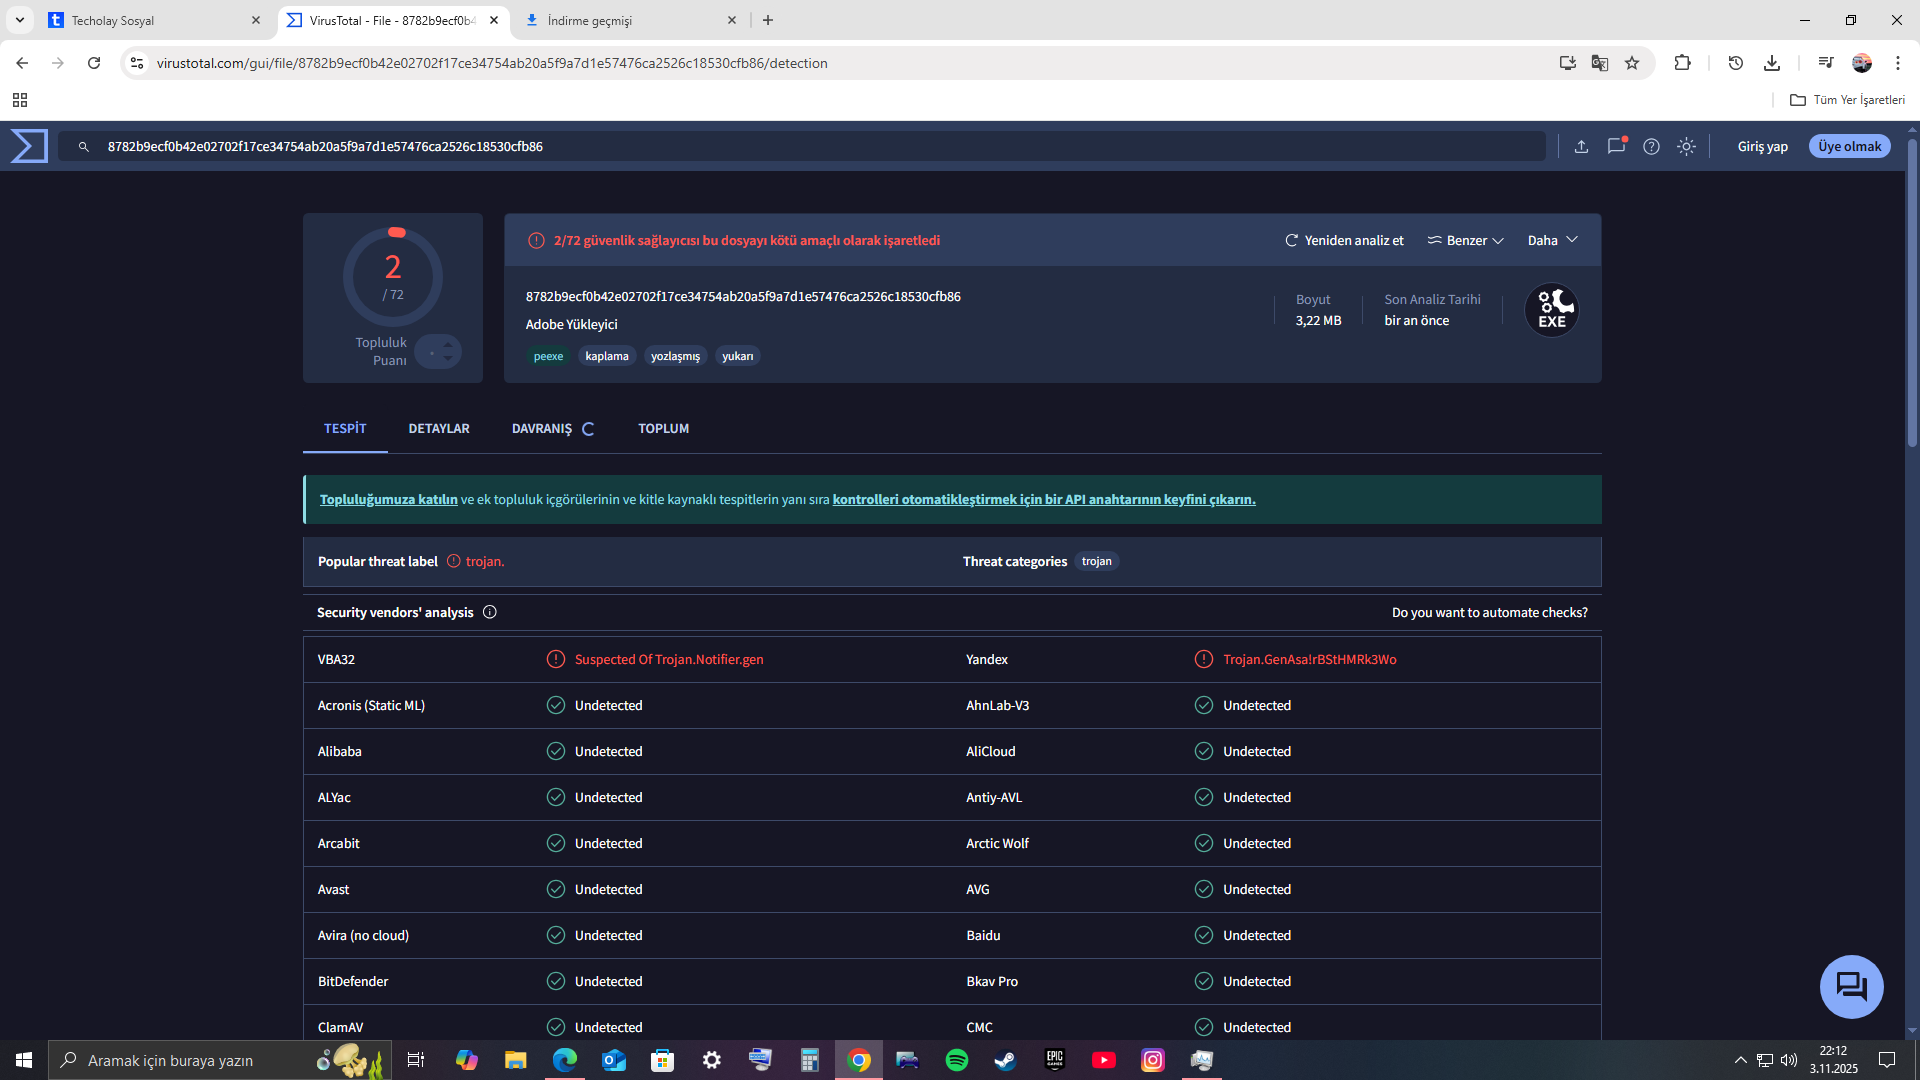Follow the Topluluğumuza katılın link
The height and width of the screenshot is (1080, 1920).
pyautogui.click(x=388, y=499)
